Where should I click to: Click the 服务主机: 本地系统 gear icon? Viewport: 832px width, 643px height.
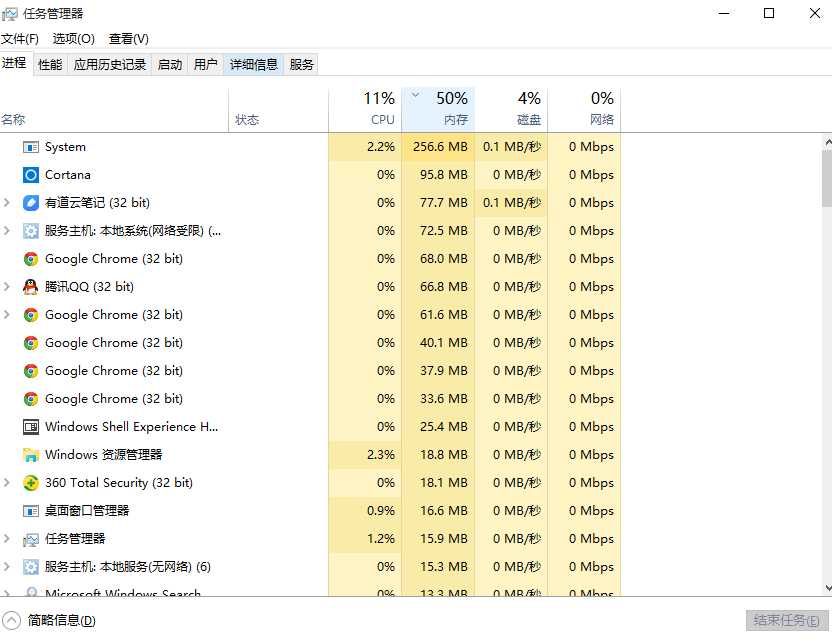click(x=31, y=231)
